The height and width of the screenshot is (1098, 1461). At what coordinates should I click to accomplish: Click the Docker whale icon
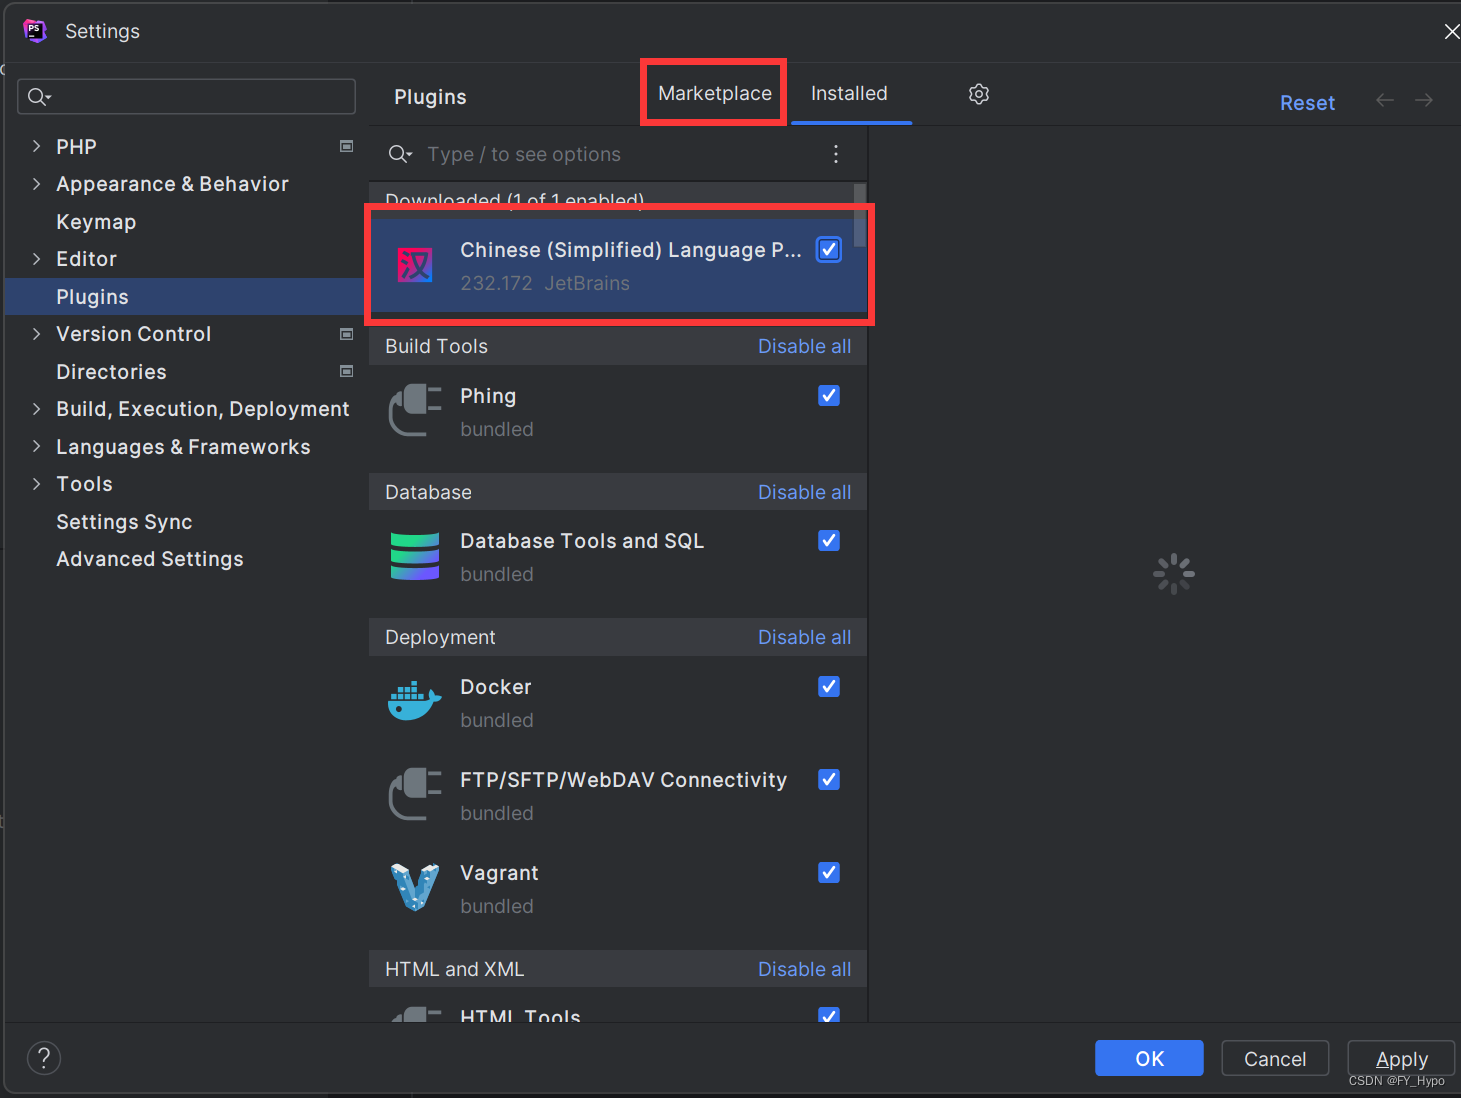point(415,702)
